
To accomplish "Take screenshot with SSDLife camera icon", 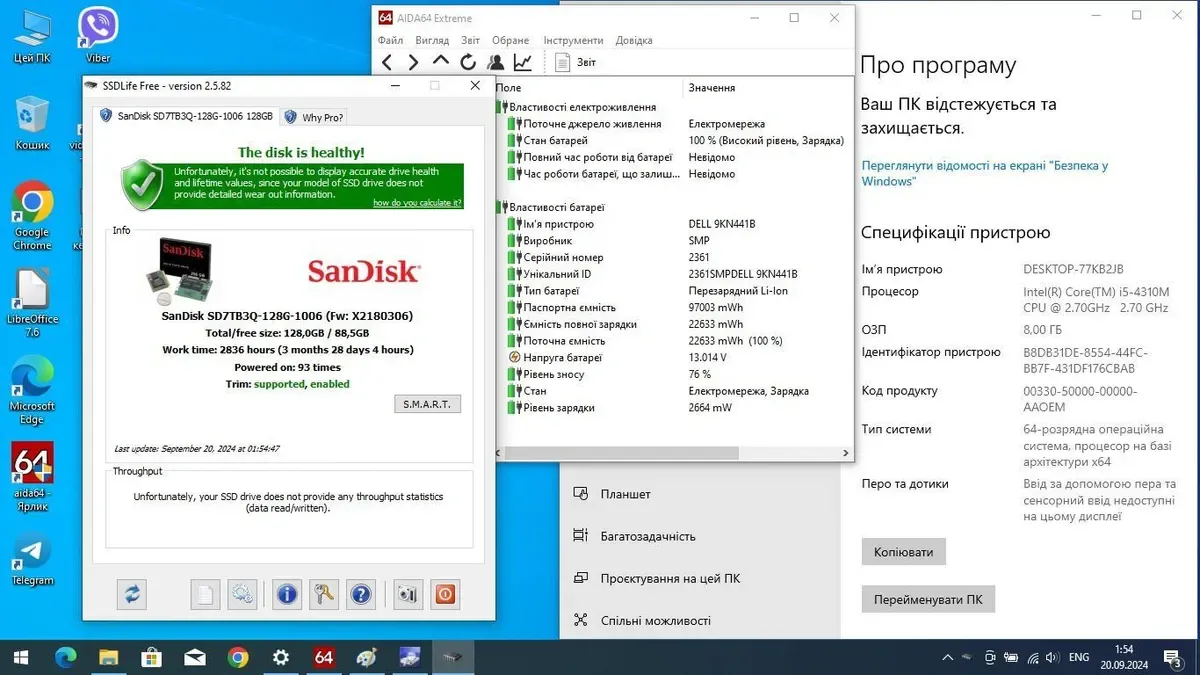I will pos(407,595).
